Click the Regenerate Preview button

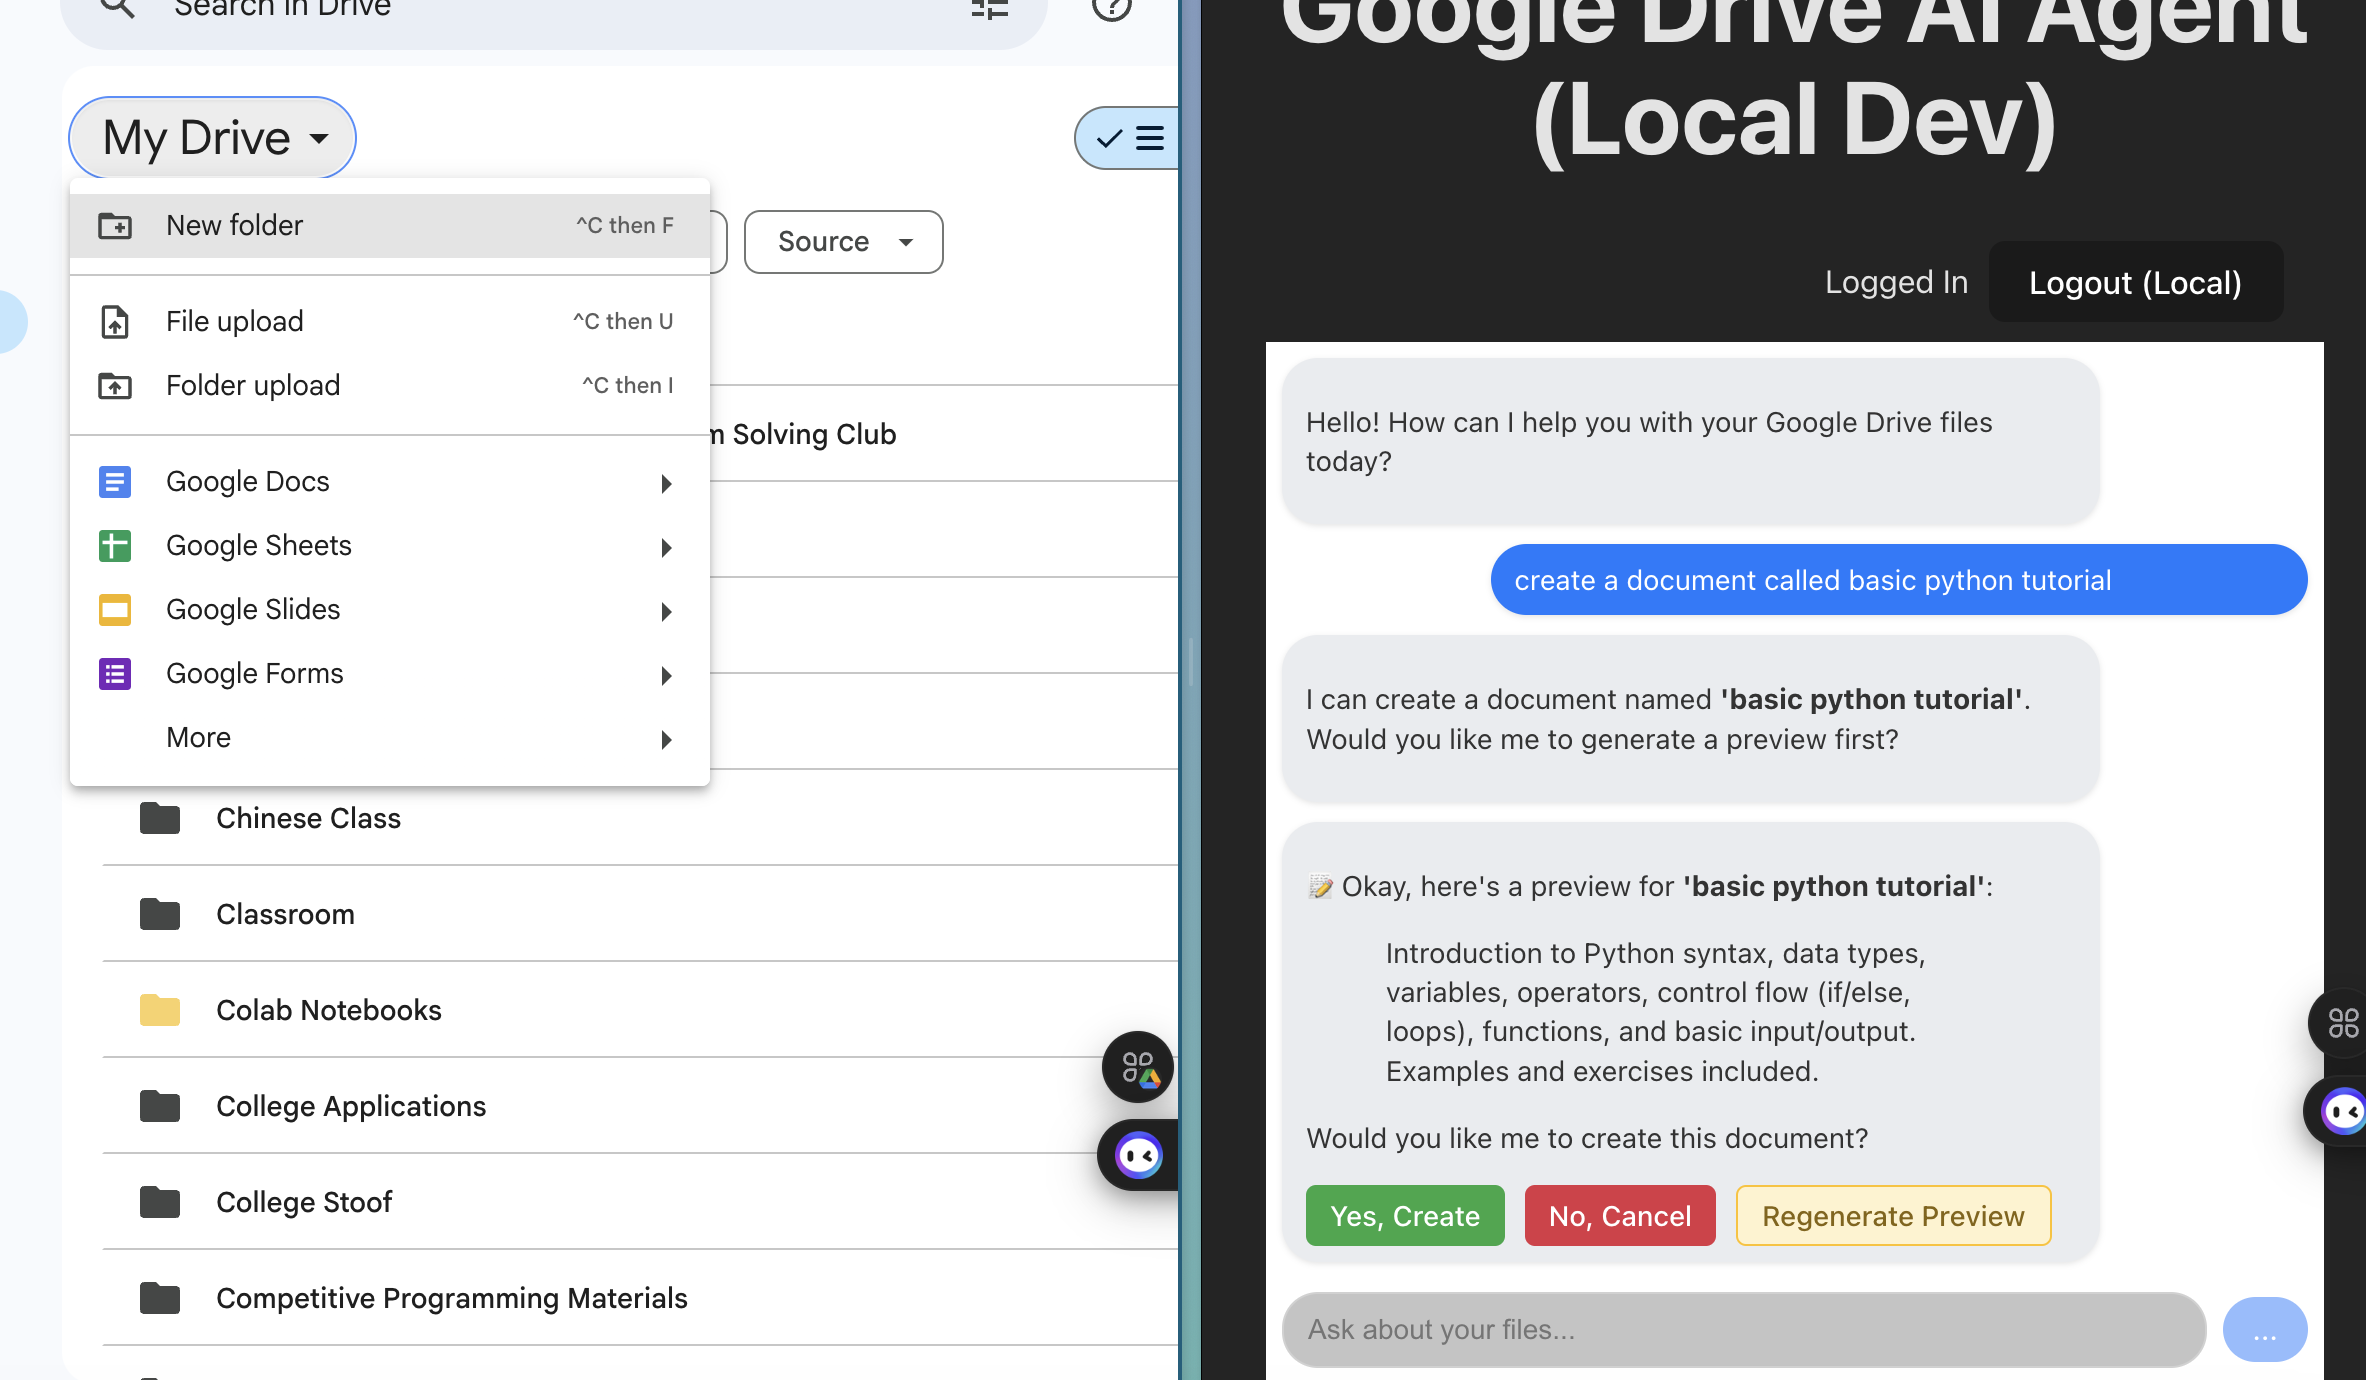[x=1892, y=1216]
